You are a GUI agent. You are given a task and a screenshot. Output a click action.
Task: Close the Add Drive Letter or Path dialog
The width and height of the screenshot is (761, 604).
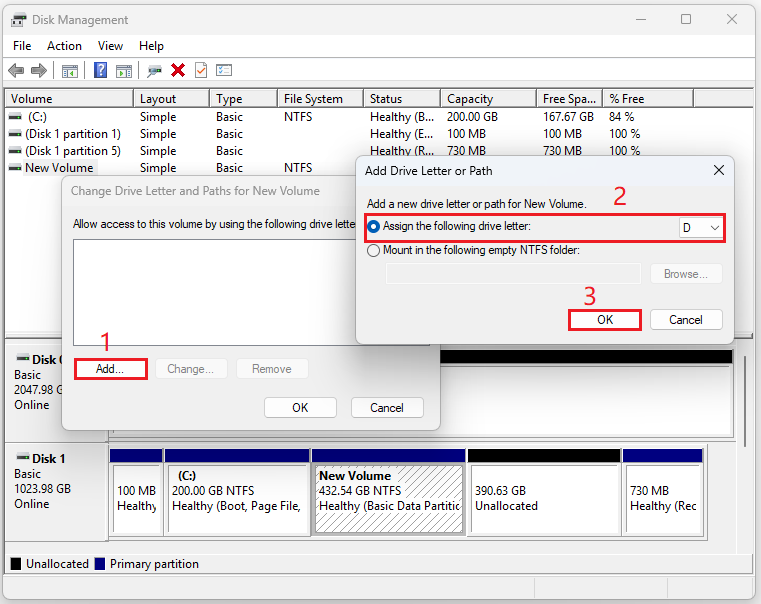pyautogui.click(x=719, y=170)
